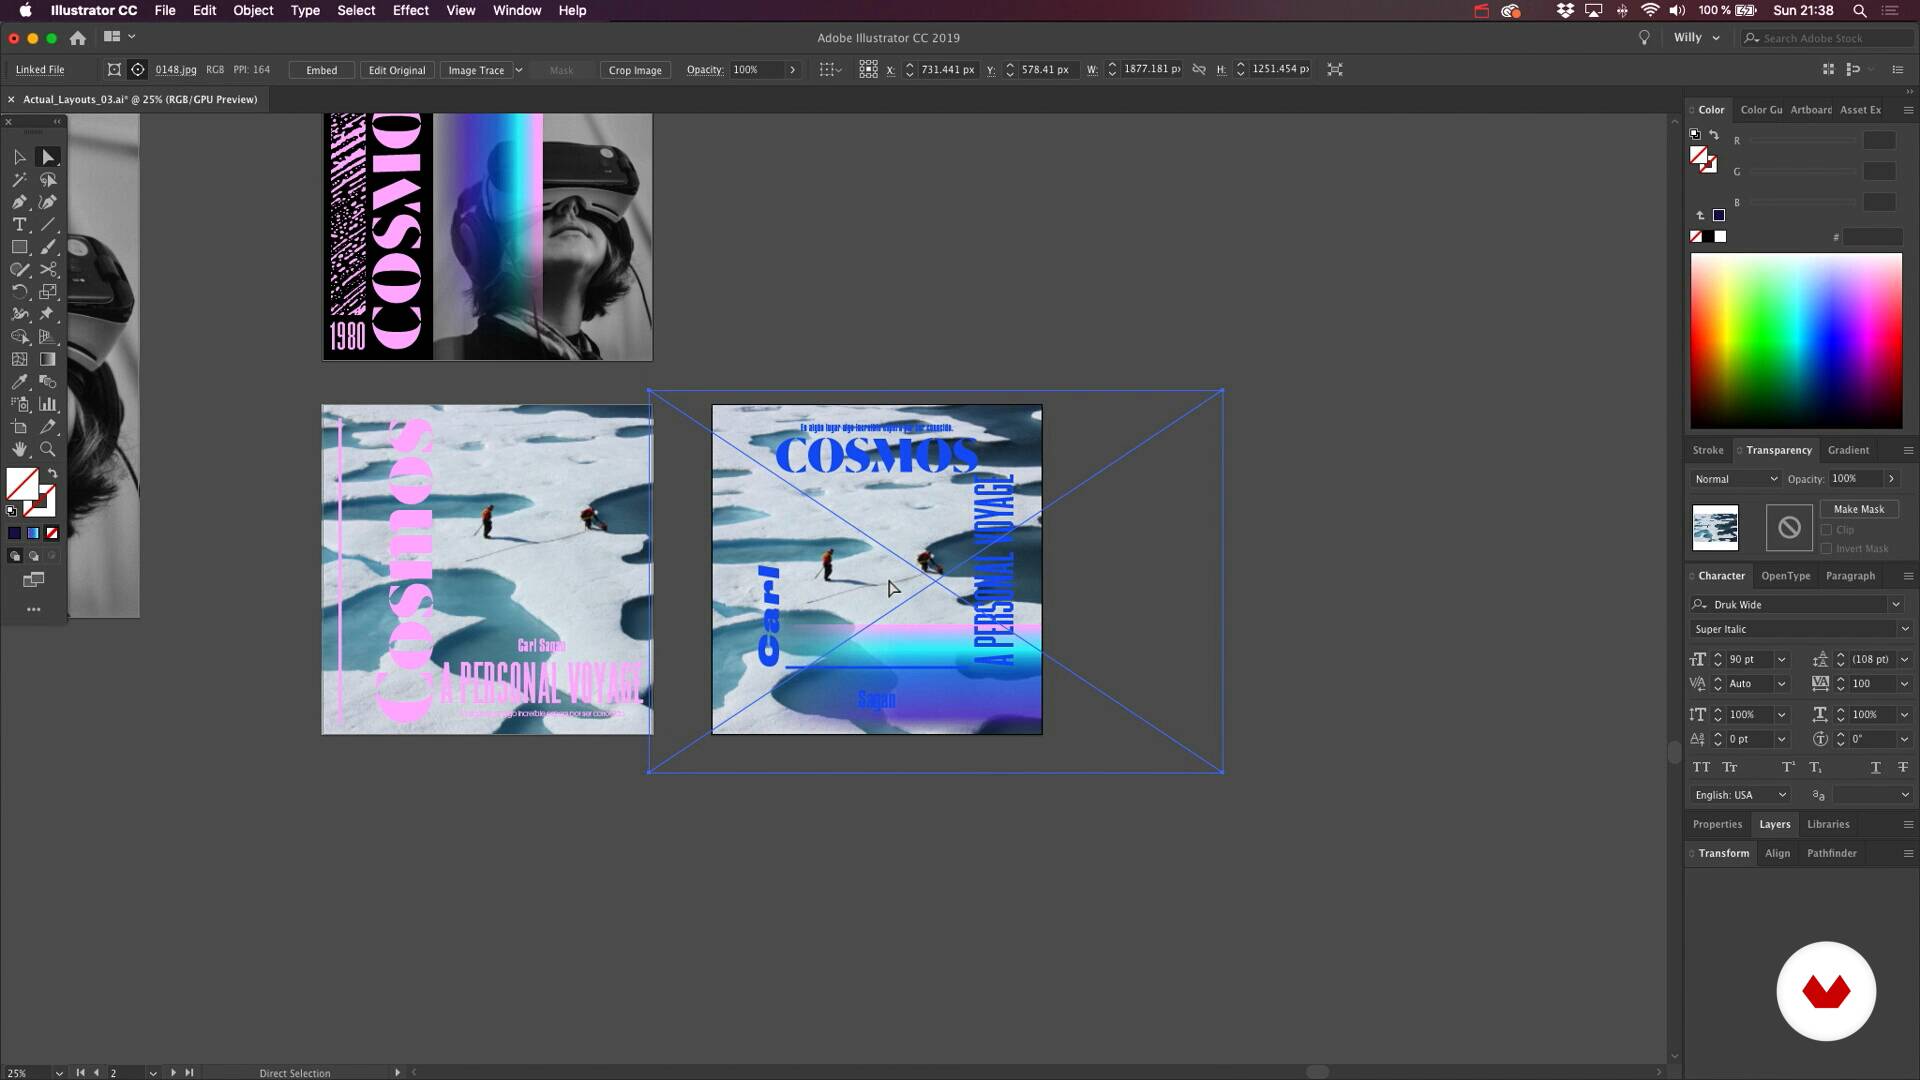Toggle Underline in Character panel

click(x=1875, y=767)
